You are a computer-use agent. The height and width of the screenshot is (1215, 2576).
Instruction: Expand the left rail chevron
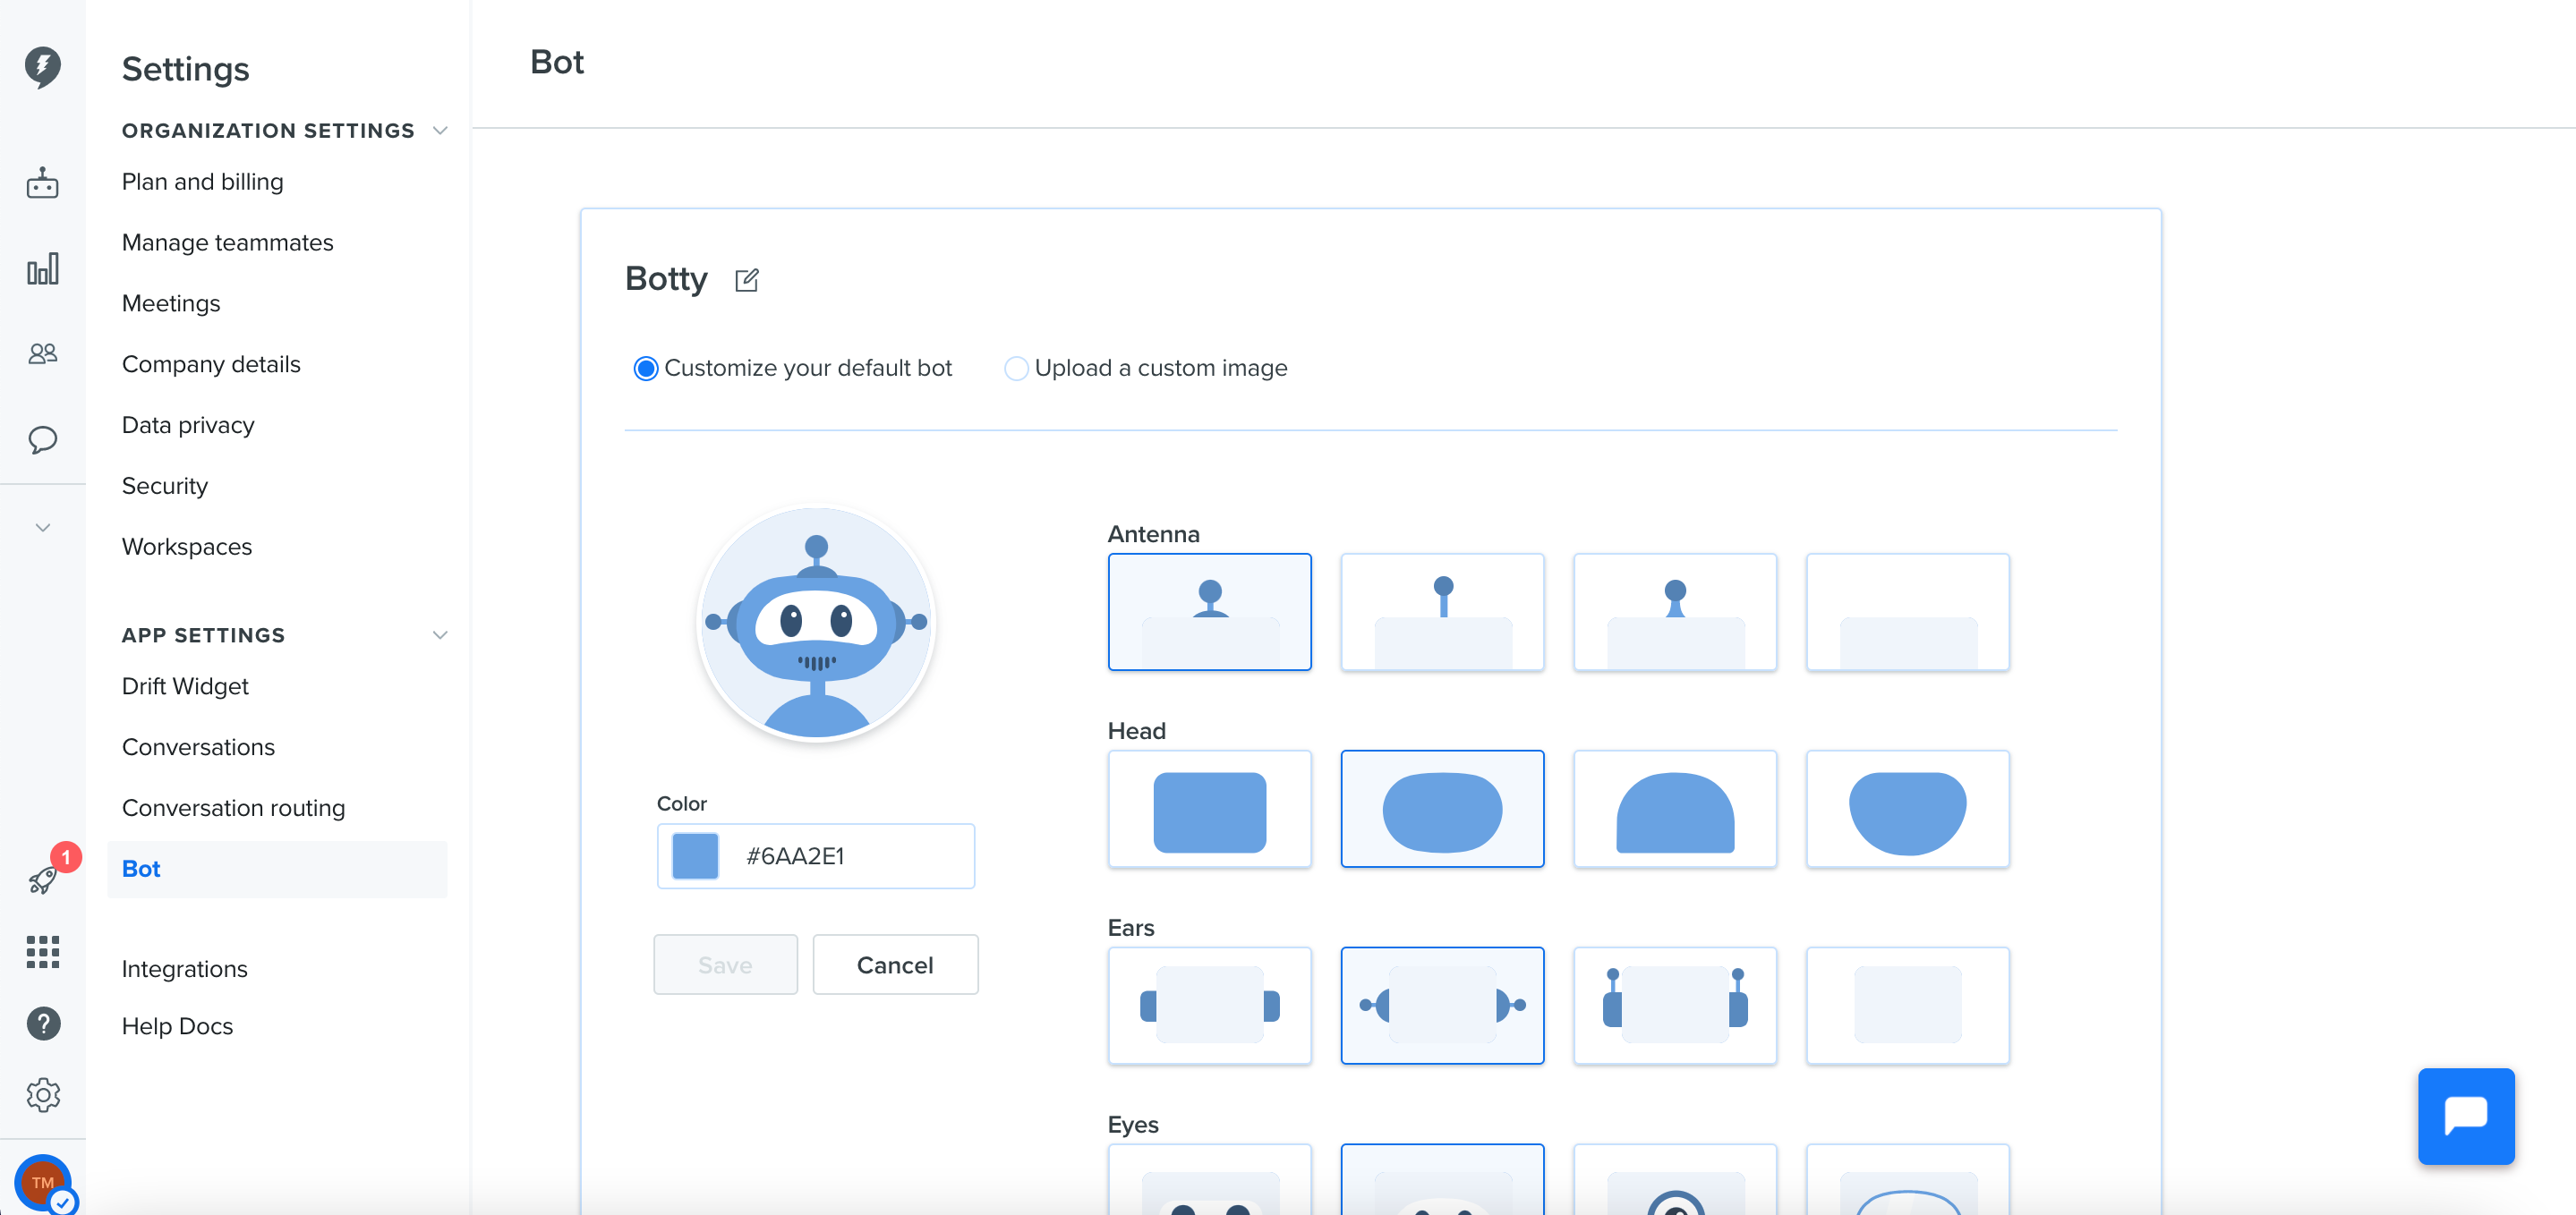click(42, 527)
